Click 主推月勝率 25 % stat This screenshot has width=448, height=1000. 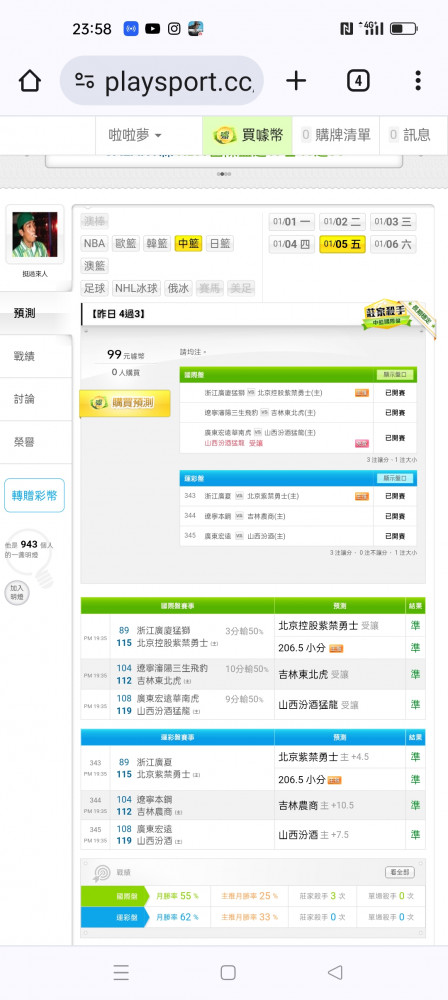click(250, 896)
